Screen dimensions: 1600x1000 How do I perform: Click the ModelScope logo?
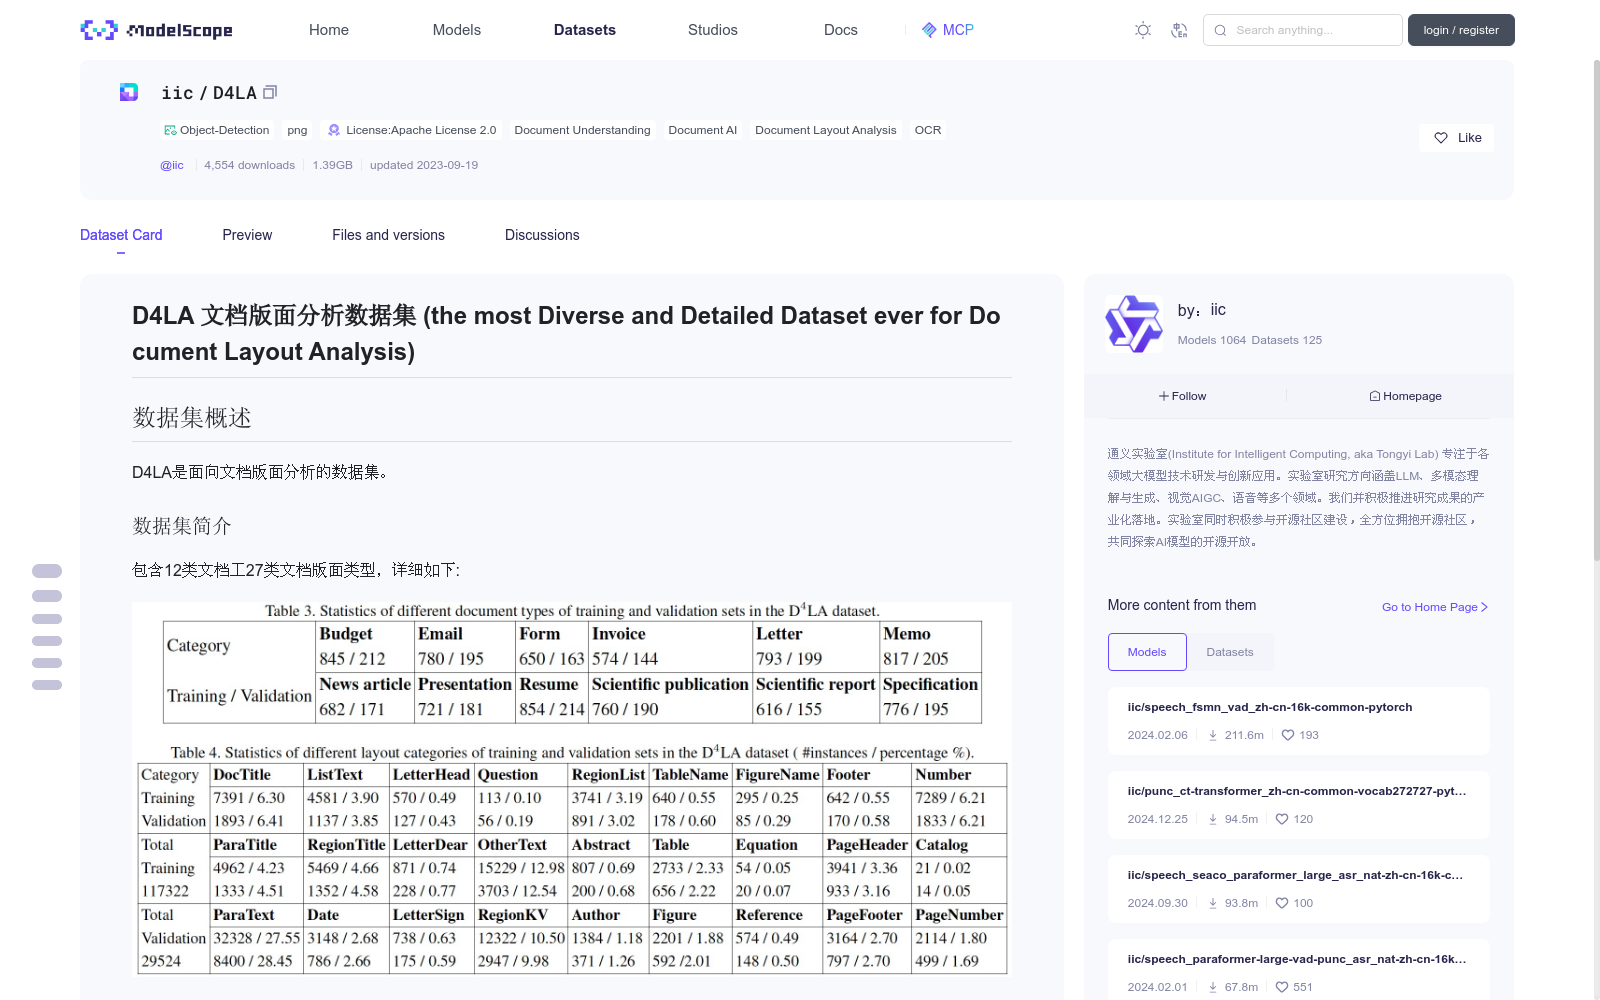157,30
